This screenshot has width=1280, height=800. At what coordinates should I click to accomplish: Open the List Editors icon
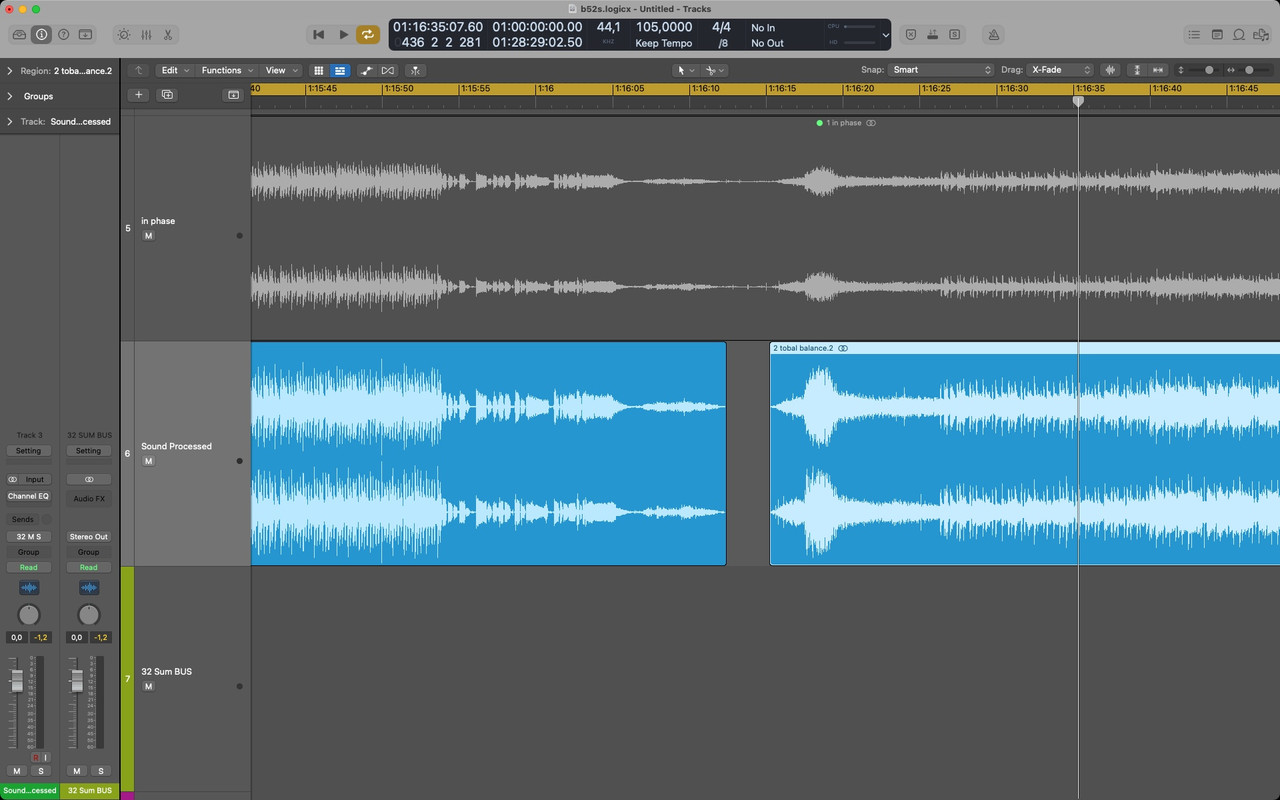click(1194, 34)
